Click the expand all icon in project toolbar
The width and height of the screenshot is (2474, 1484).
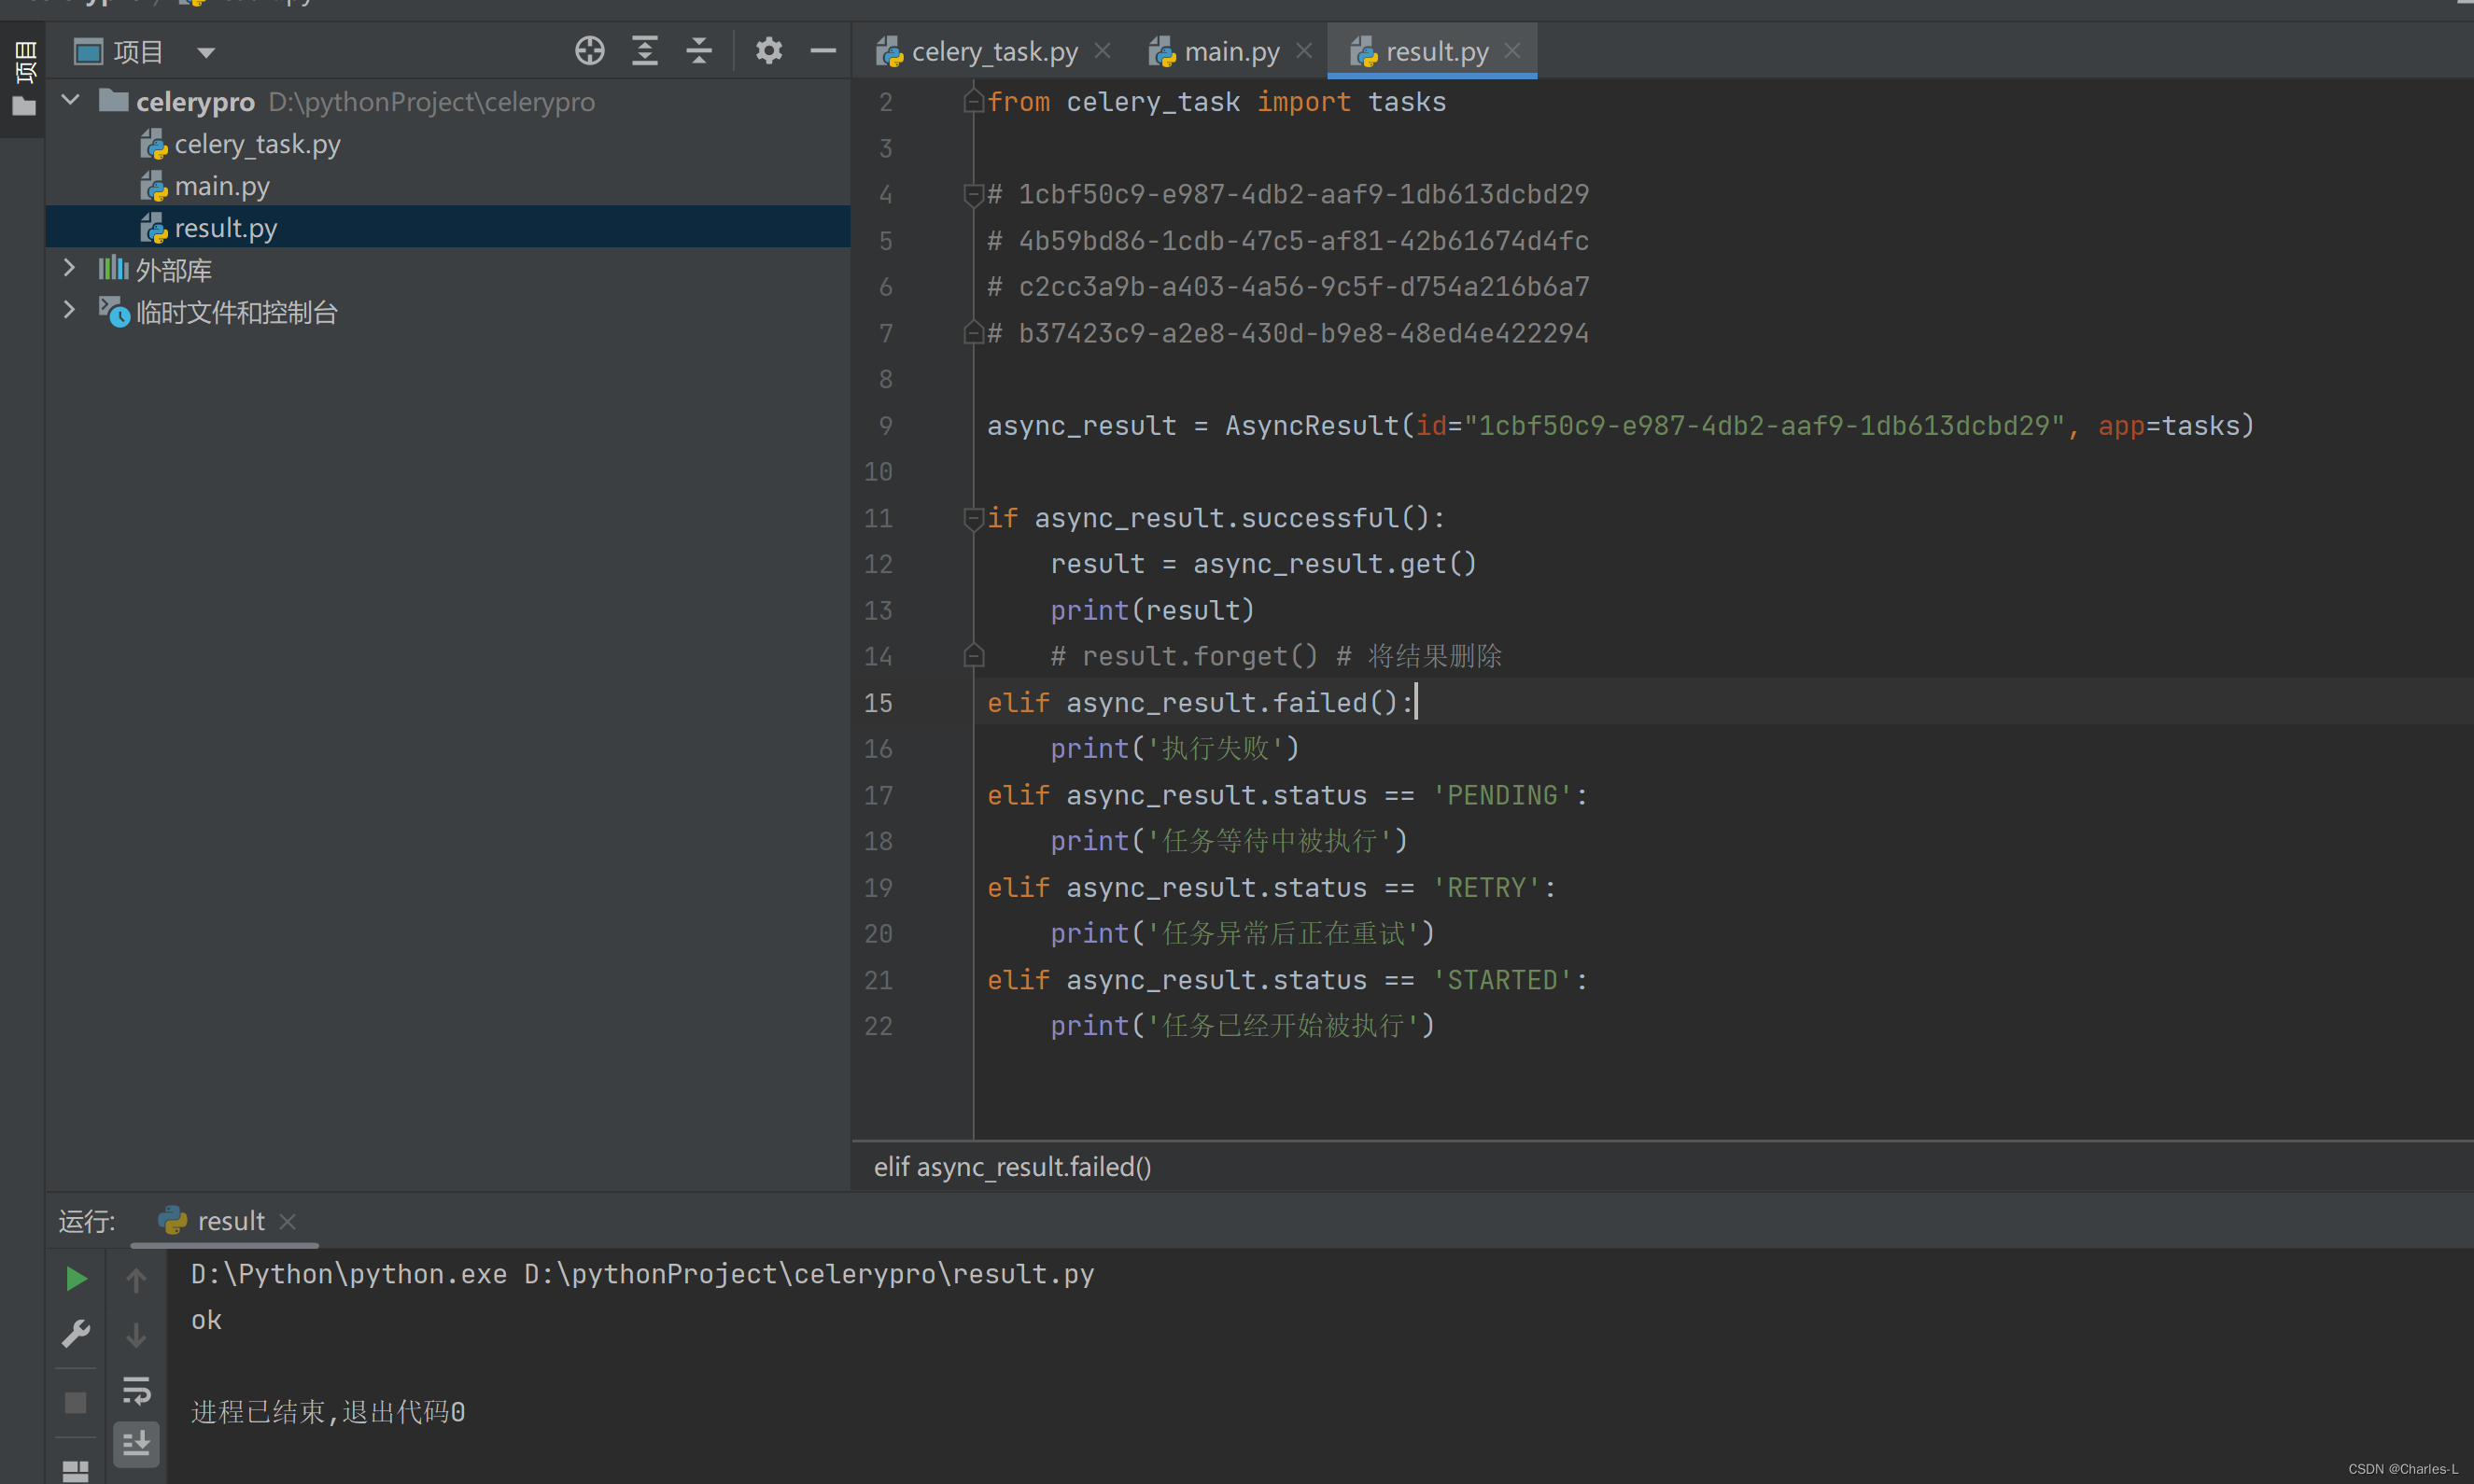coord(645,51)
